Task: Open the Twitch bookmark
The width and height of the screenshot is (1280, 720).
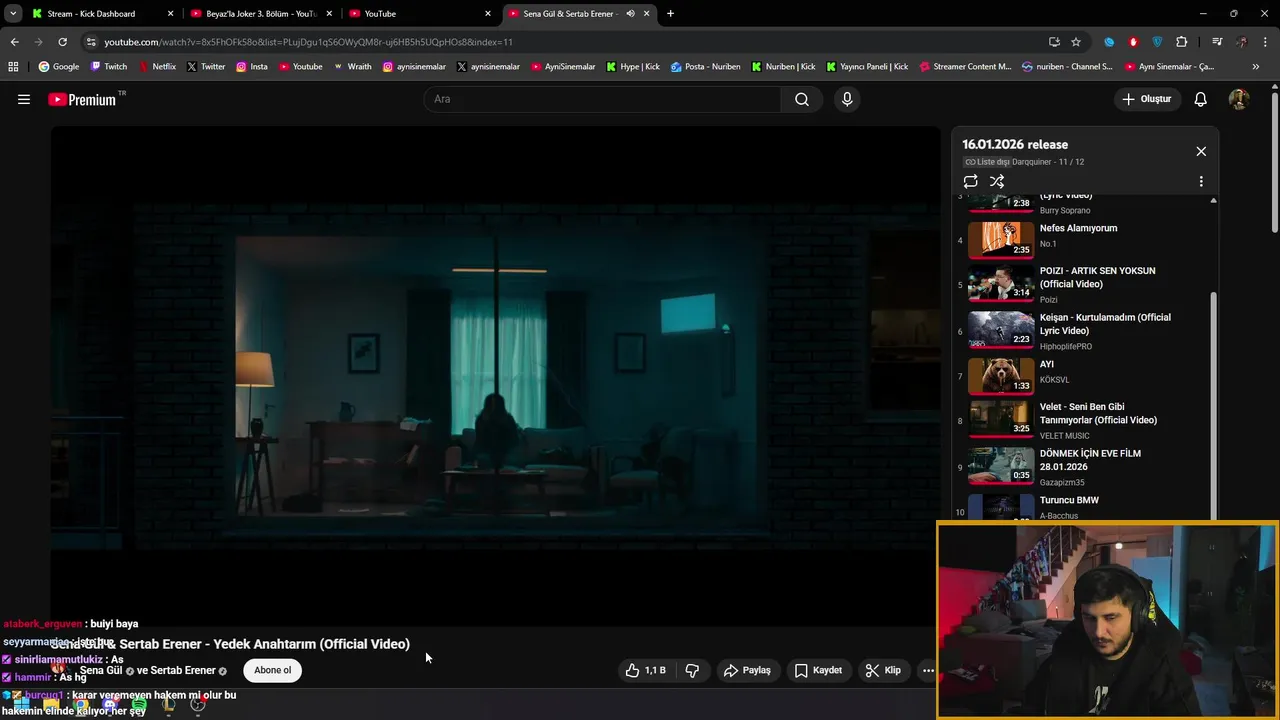Action: coord(109,67)
